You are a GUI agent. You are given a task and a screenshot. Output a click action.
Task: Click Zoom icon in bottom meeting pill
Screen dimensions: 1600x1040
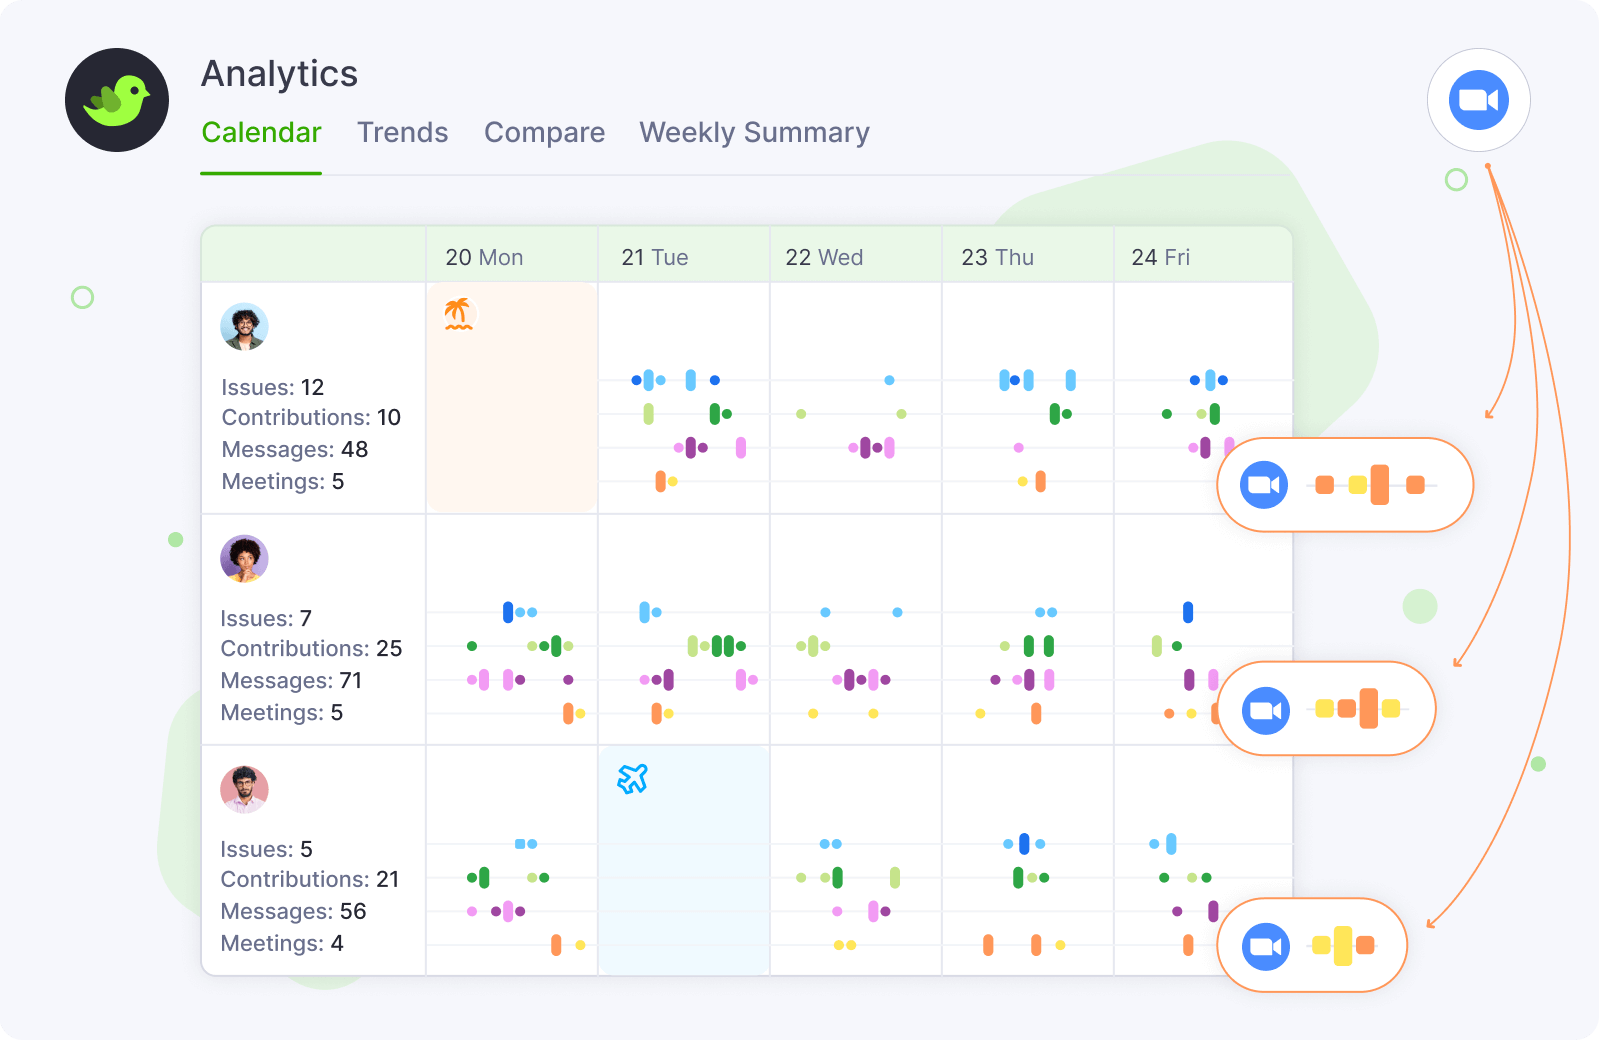pyautogui.click(x=1265, y=947)
